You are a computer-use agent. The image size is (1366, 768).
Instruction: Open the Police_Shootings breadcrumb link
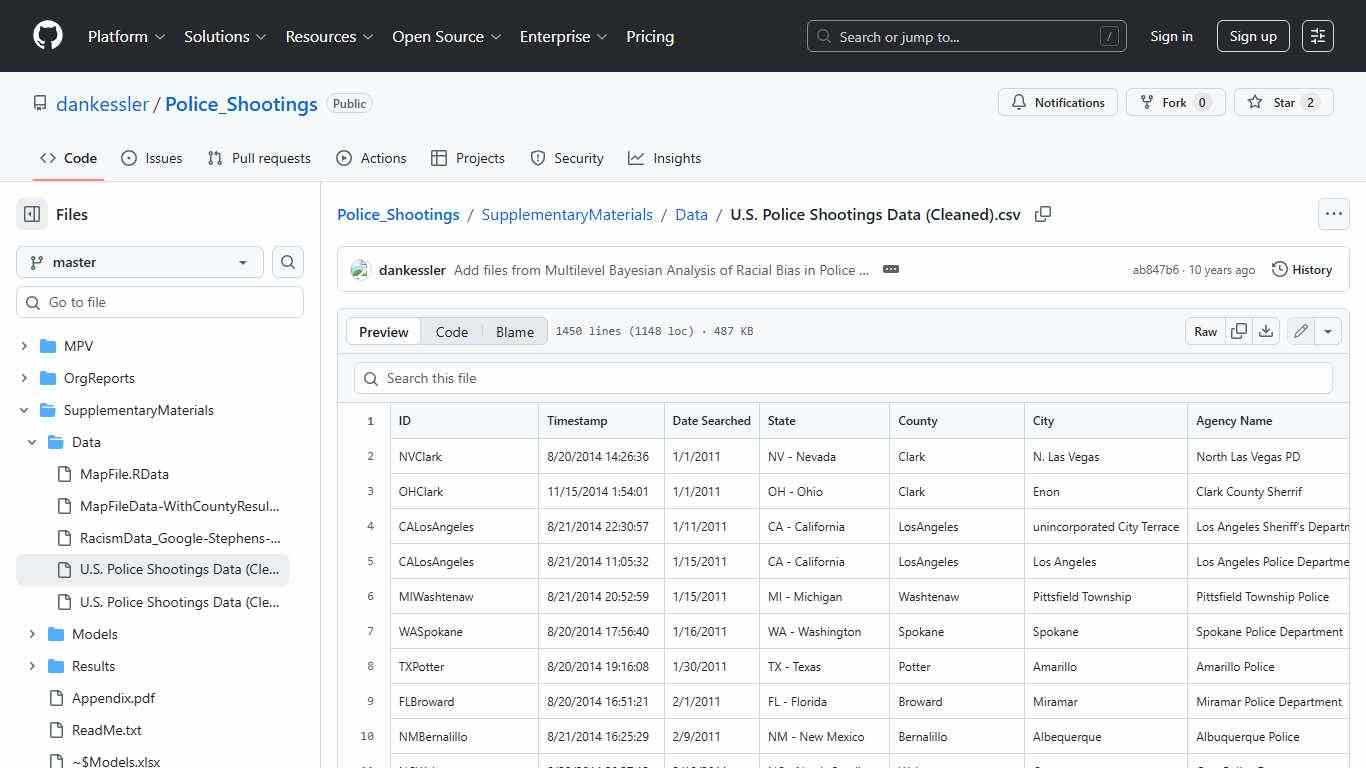pos(398,214)
